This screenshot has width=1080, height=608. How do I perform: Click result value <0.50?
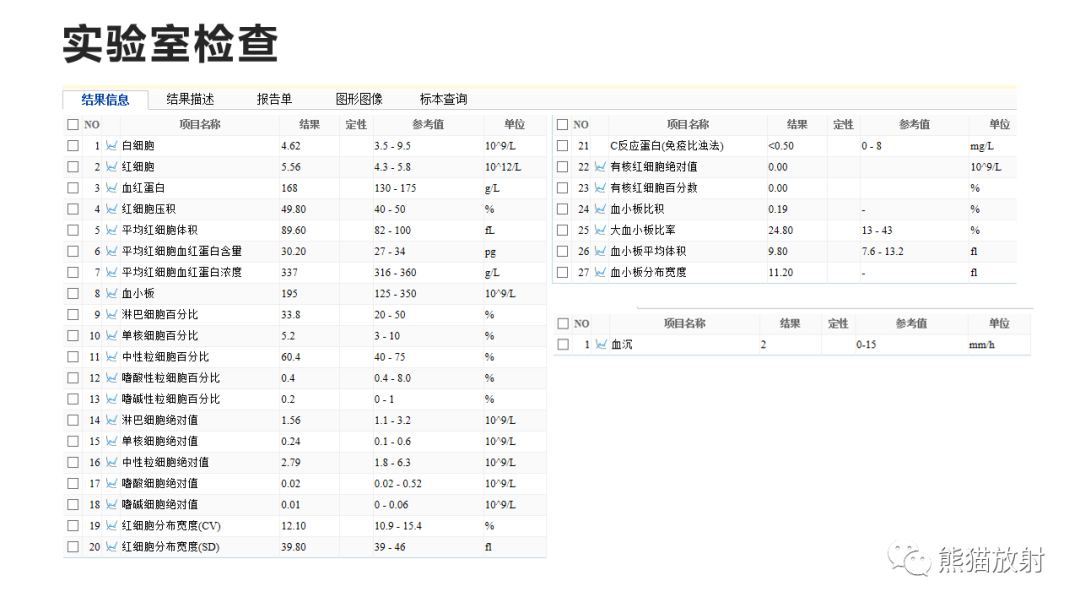coord(781,146)
